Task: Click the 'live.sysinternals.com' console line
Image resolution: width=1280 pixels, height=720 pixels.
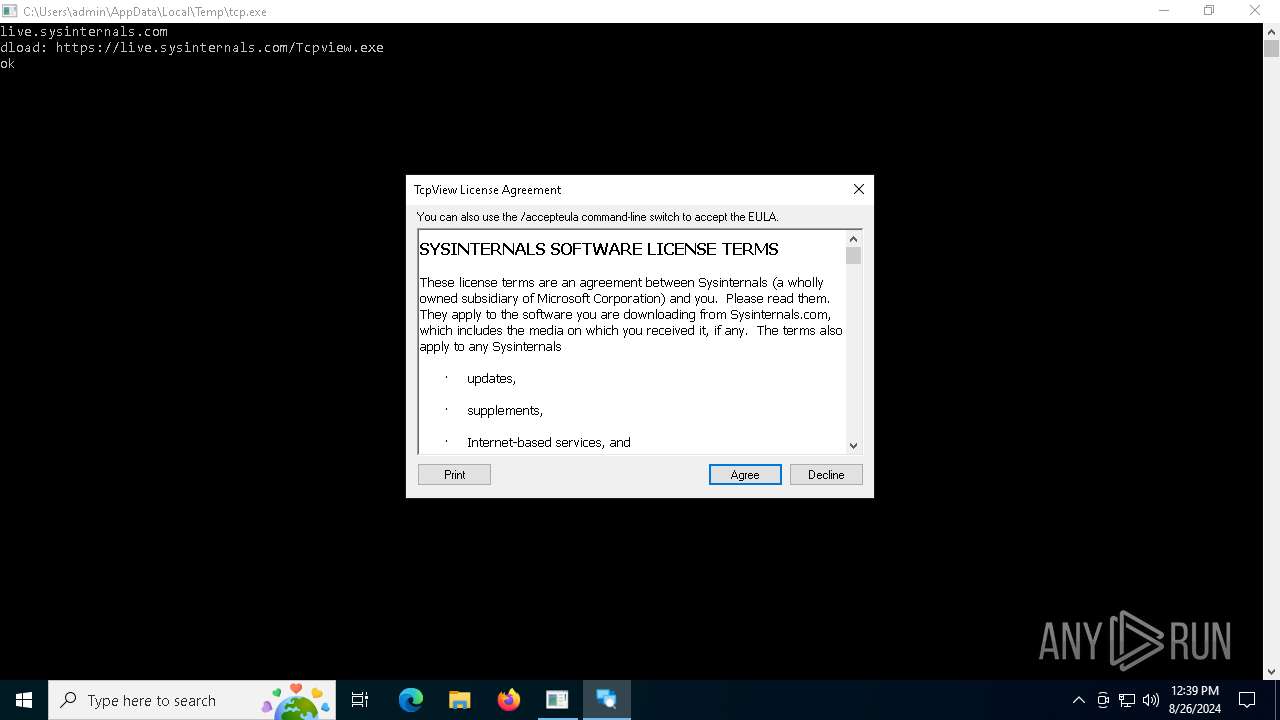Action: click(x=84, y=31)
